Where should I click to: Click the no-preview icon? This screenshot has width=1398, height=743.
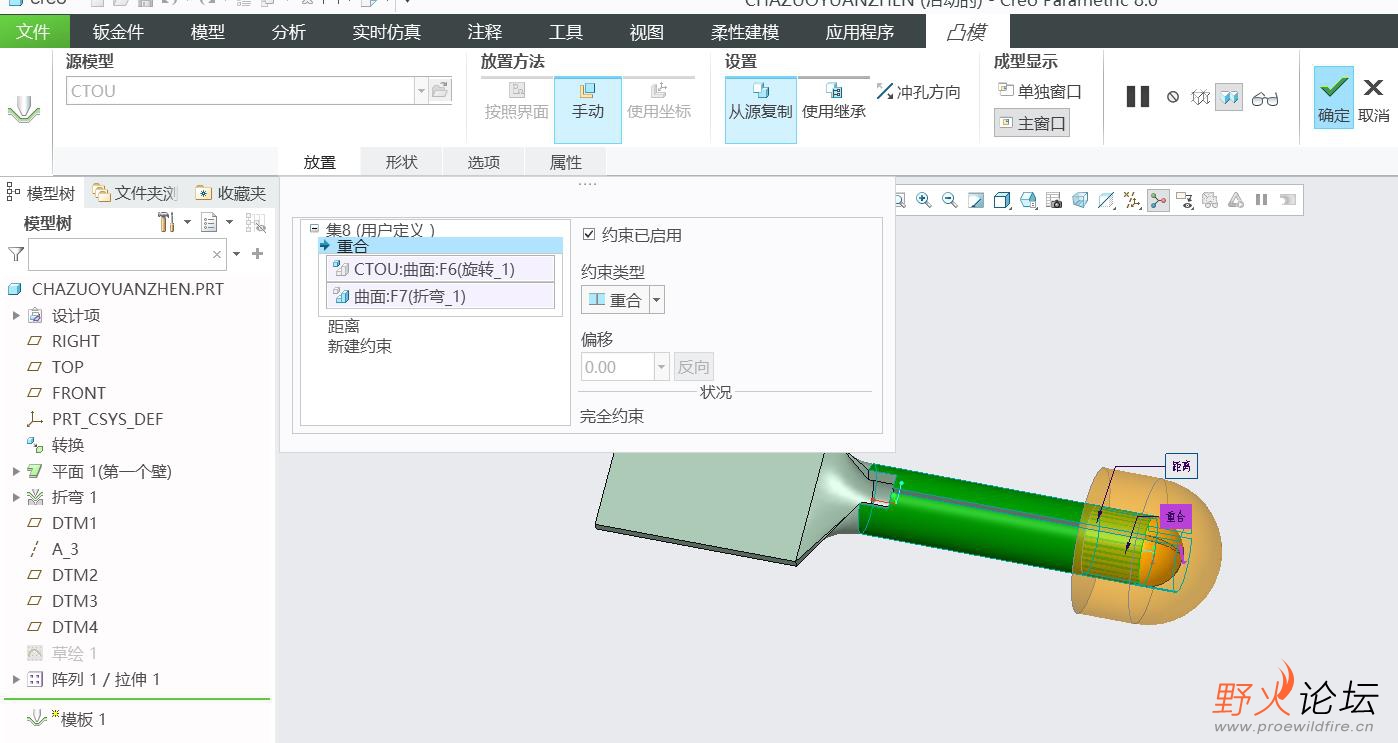1173,98
